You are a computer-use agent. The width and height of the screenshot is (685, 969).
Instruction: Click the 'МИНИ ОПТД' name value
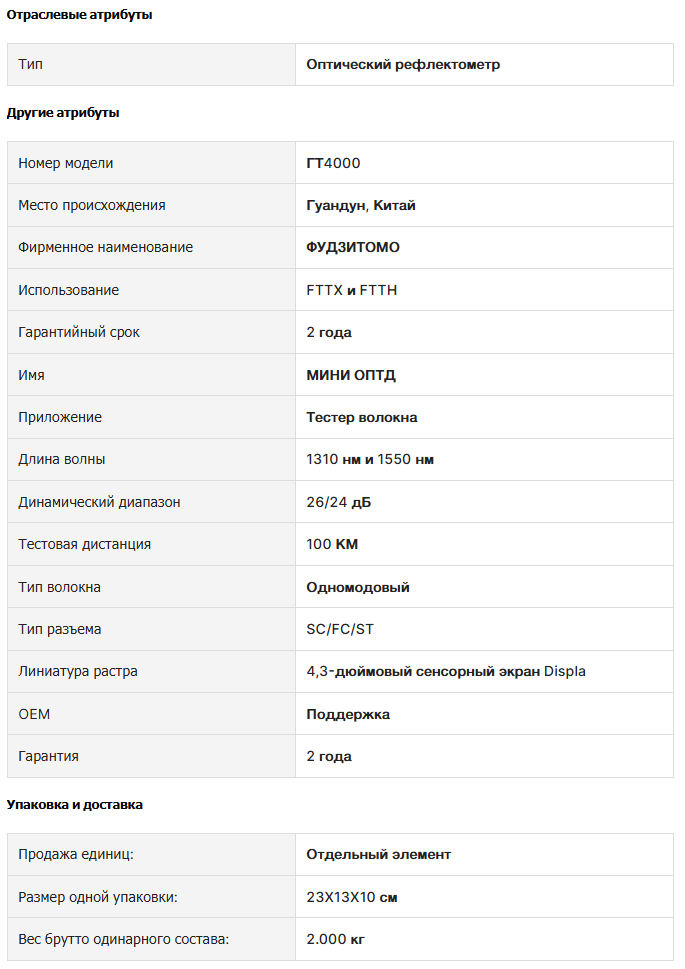351,375
